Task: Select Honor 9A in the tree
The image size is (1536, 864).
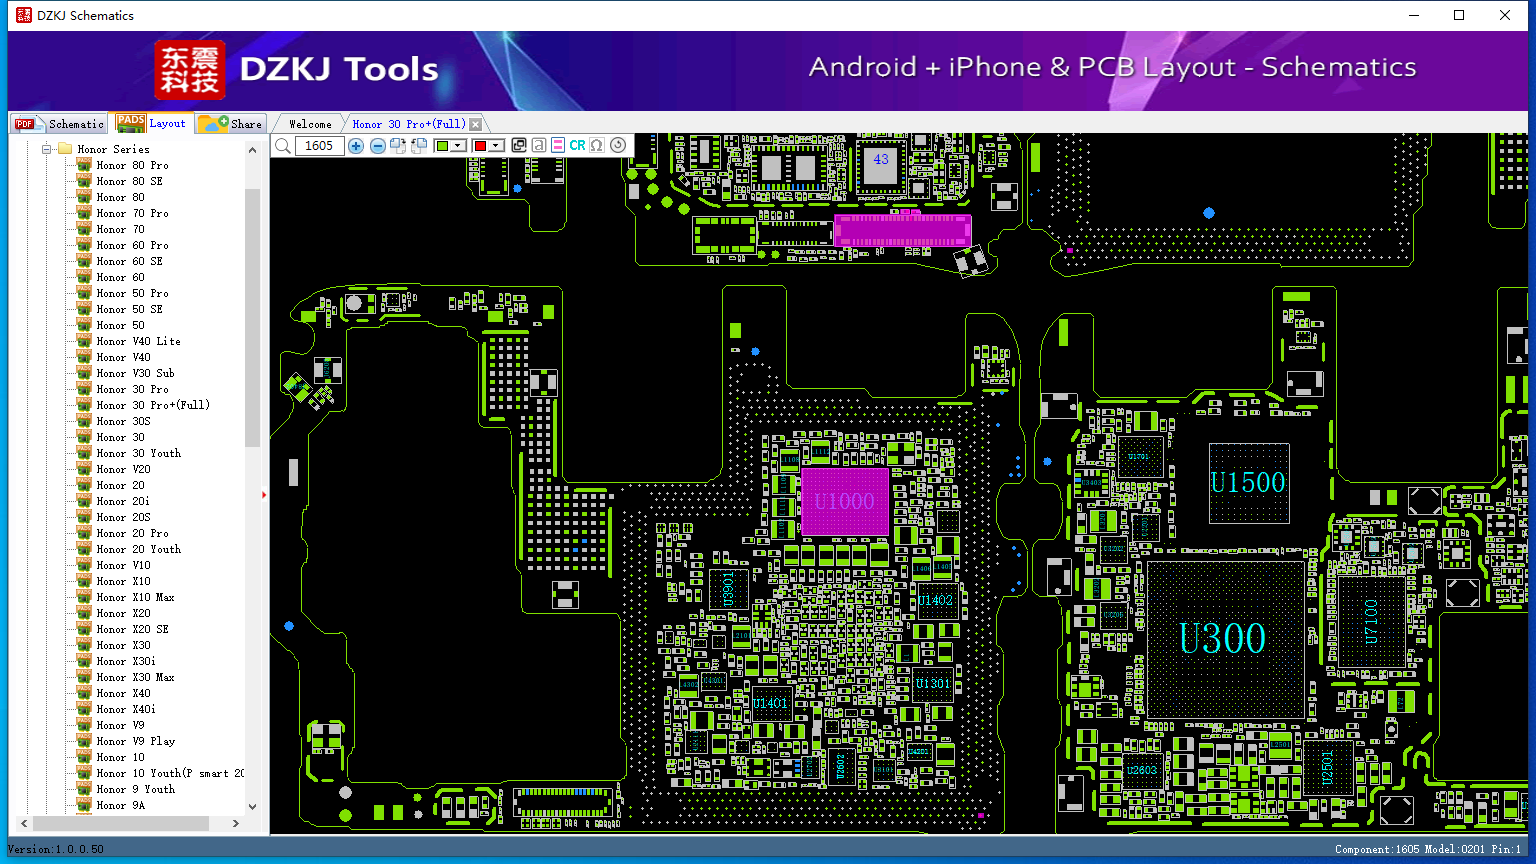Action: tap(120, 805)
